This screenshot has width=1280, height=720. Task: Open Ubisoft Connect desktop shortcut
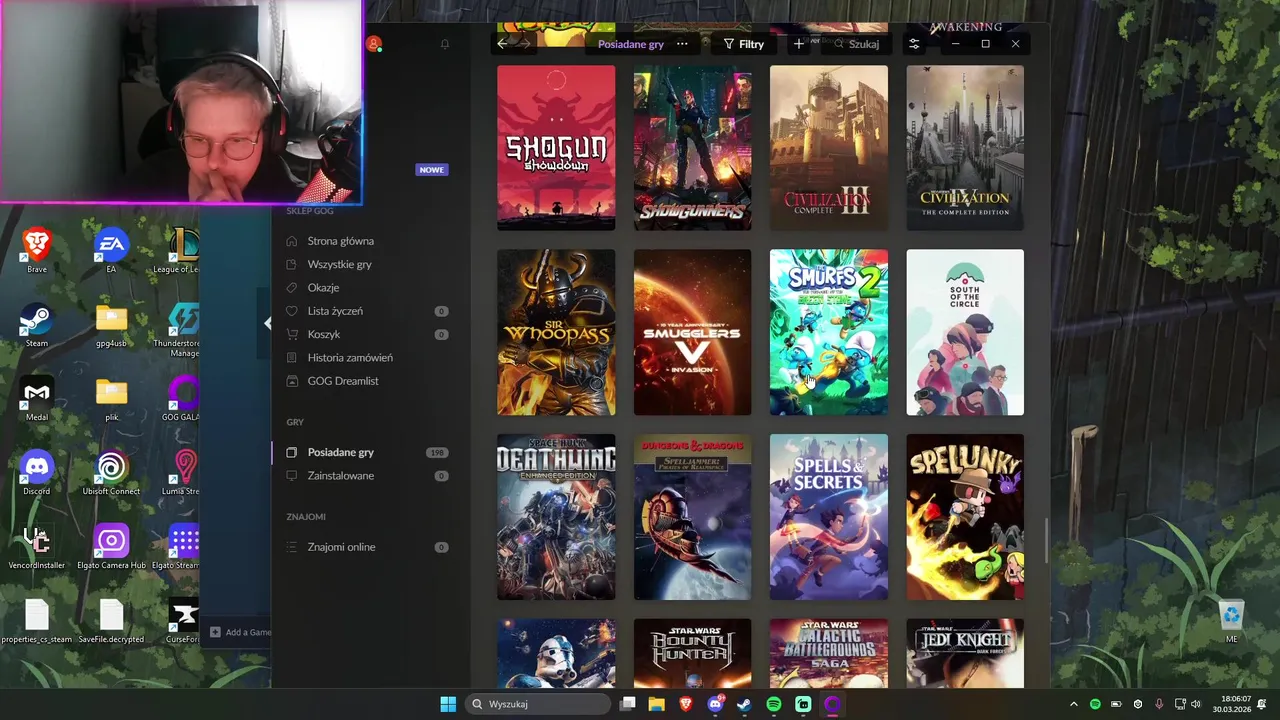(111, 473)
